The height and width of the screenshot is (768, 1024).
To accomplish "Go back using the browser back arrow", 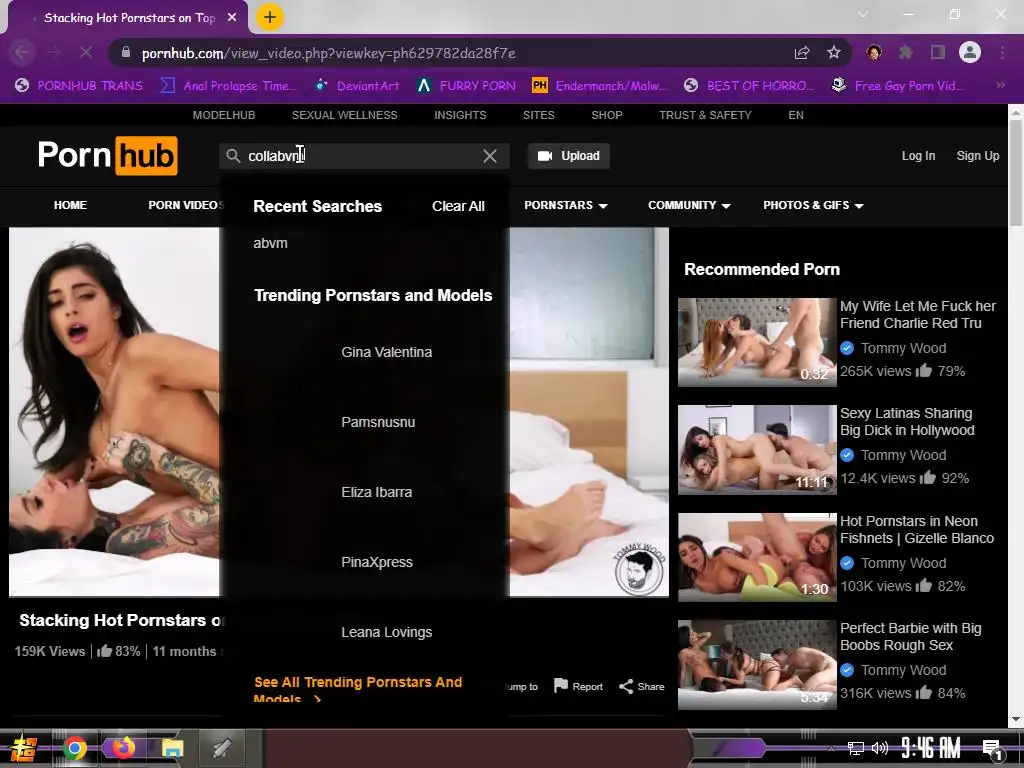I will (x=22, y=53).
